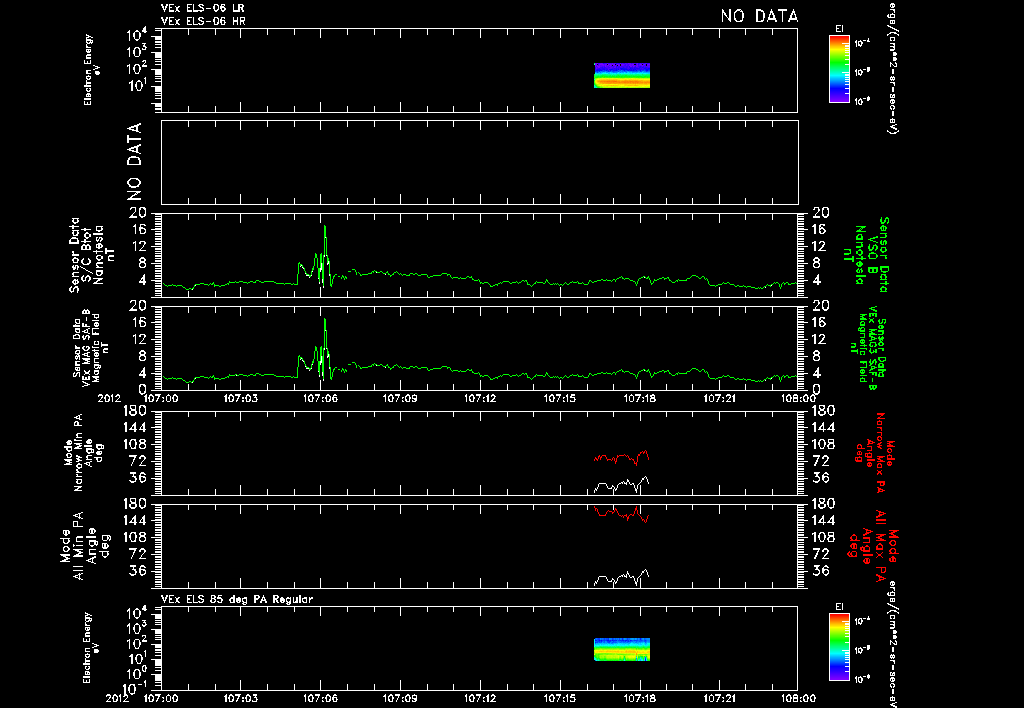
Task: Click the red Narrow Max PA trace
Action: click(621, 457)
